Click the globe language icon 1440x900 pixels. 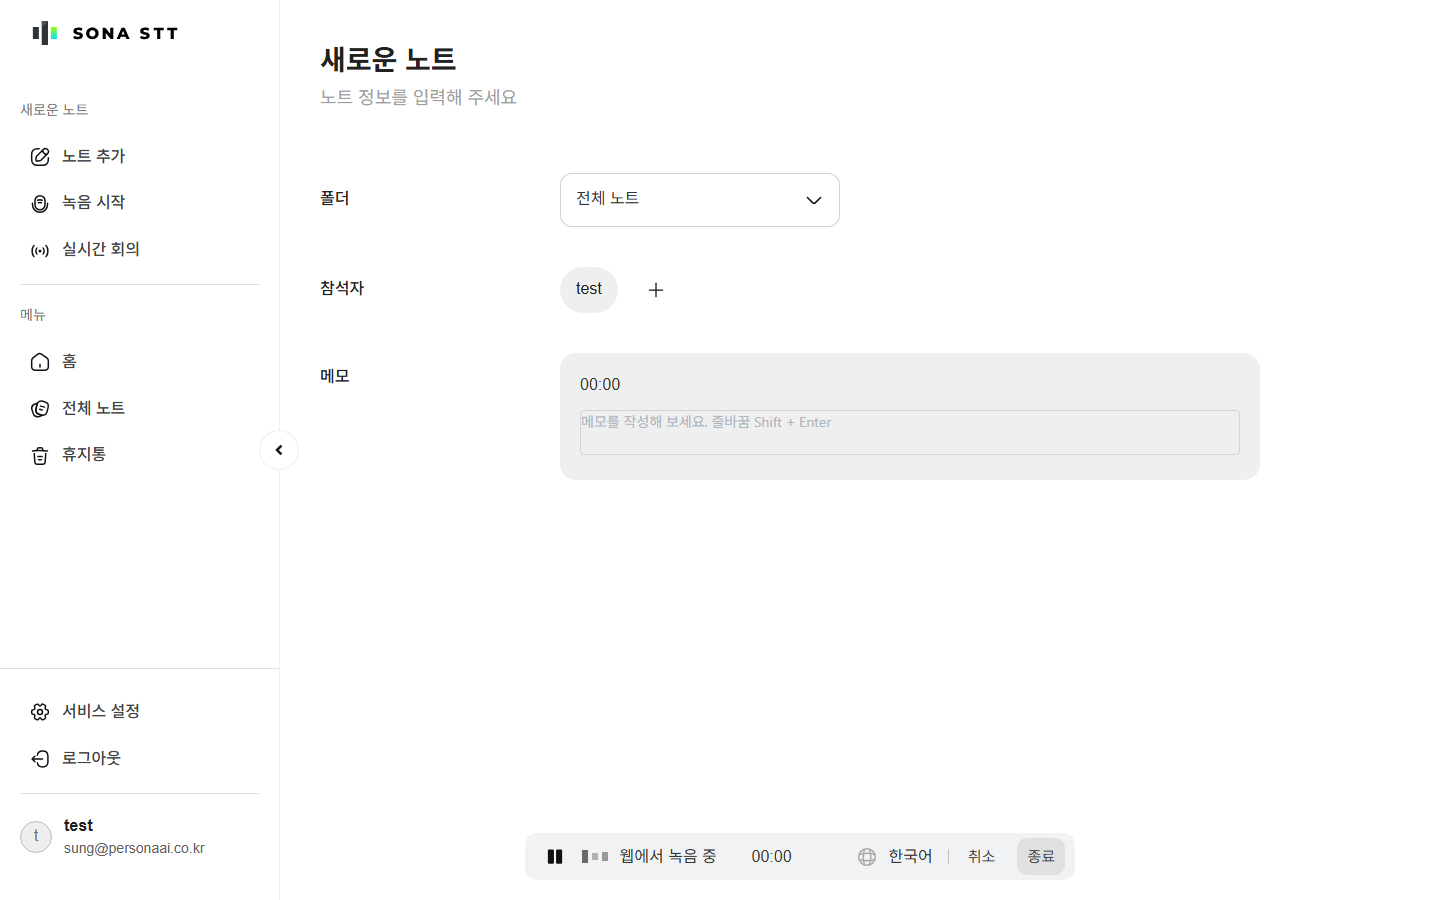coord(867,857)
